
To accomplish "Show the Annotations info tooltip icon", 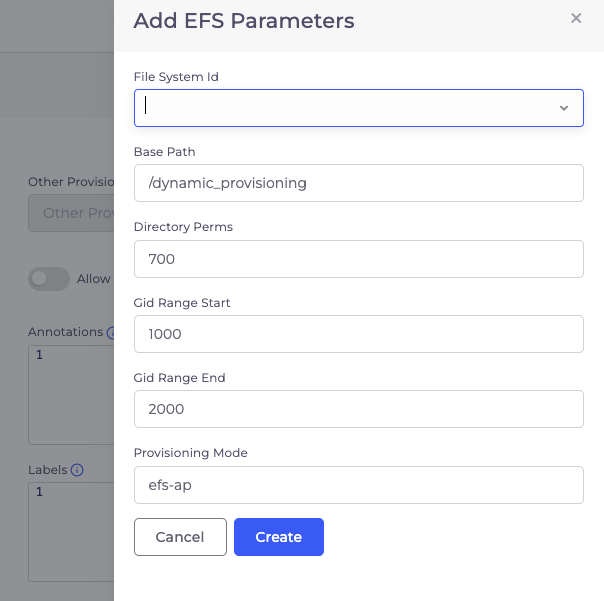I will [110, 332].
